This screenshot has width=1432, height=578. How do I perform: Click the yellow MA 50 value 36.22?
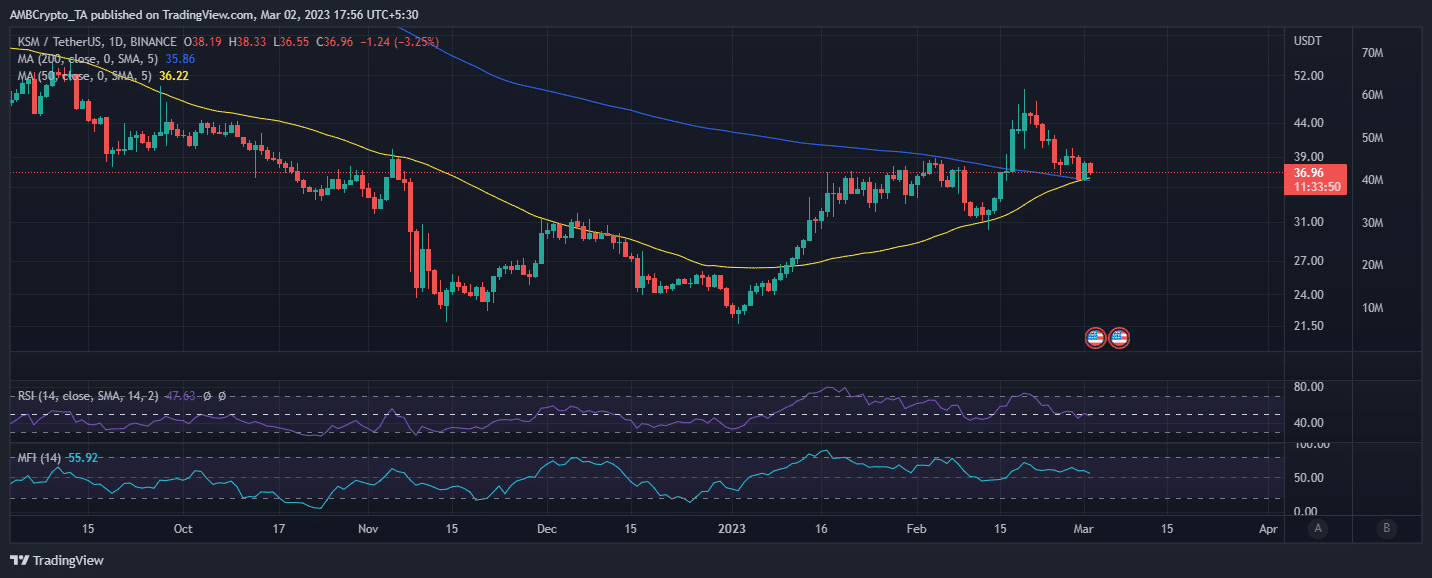click(x=174, y=76)
